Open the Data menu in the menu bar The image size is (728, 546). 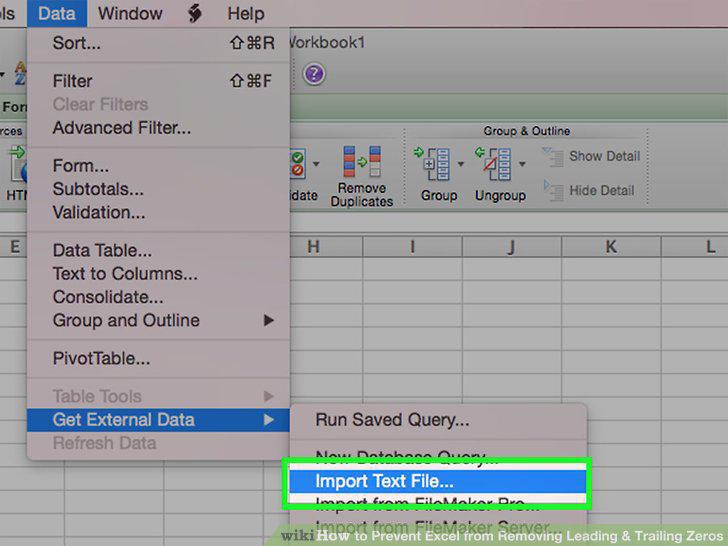click(57, 13)
